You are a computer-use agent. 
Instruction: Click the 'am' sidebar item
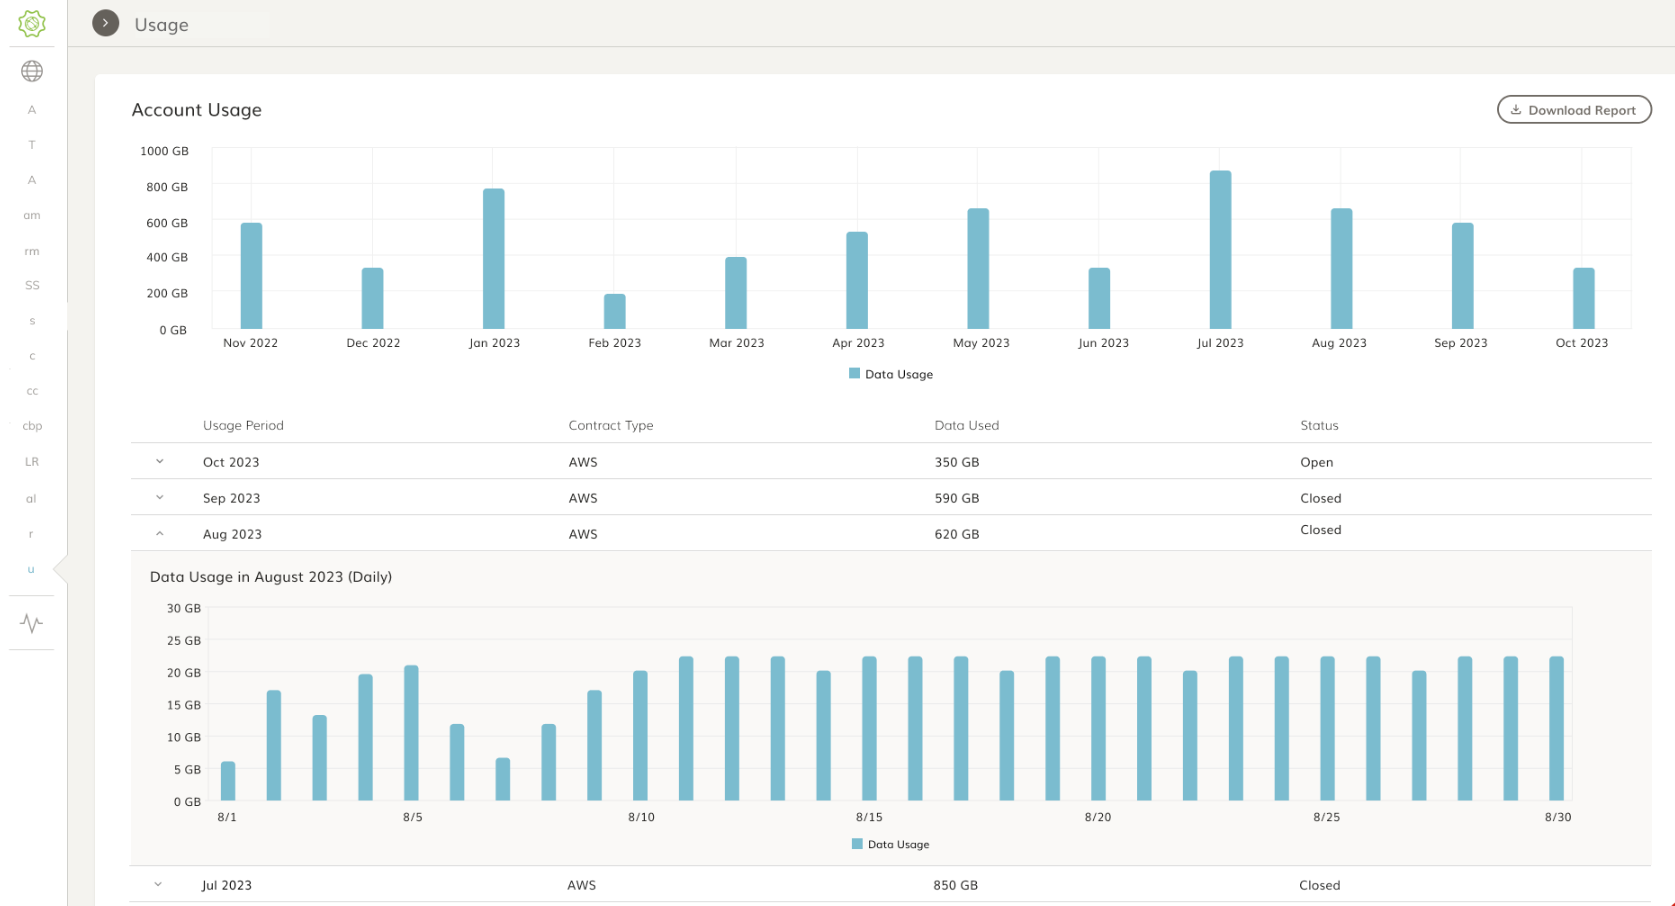31,214
